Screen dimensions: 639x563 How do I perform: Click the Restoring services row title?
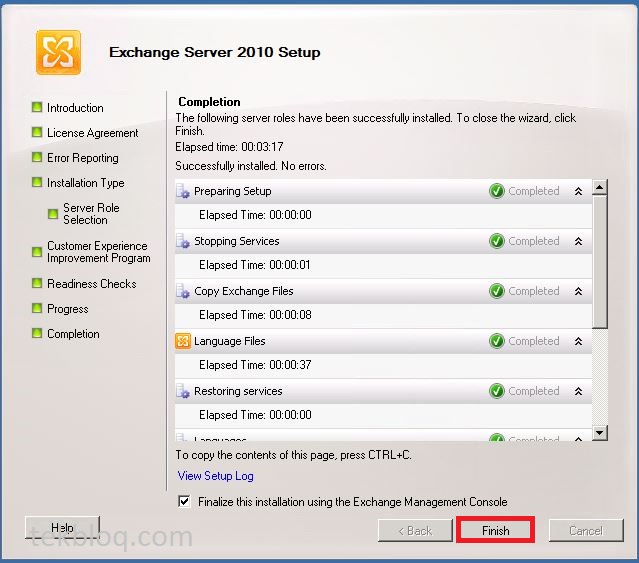click(x=238, y=391)
